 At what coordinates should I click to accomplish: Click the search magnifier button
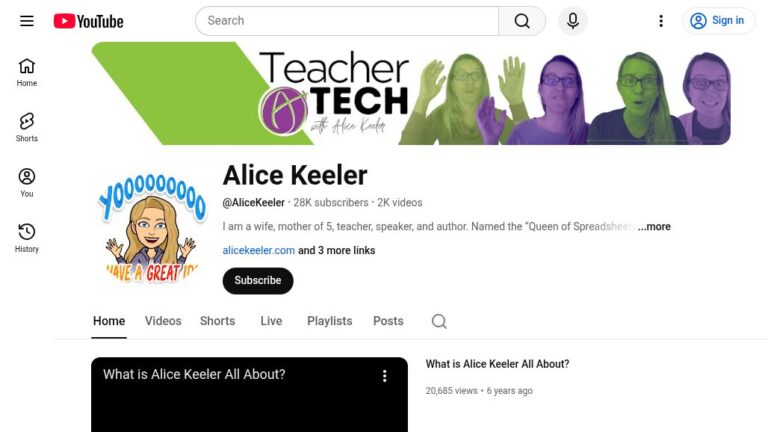[522, 21]
